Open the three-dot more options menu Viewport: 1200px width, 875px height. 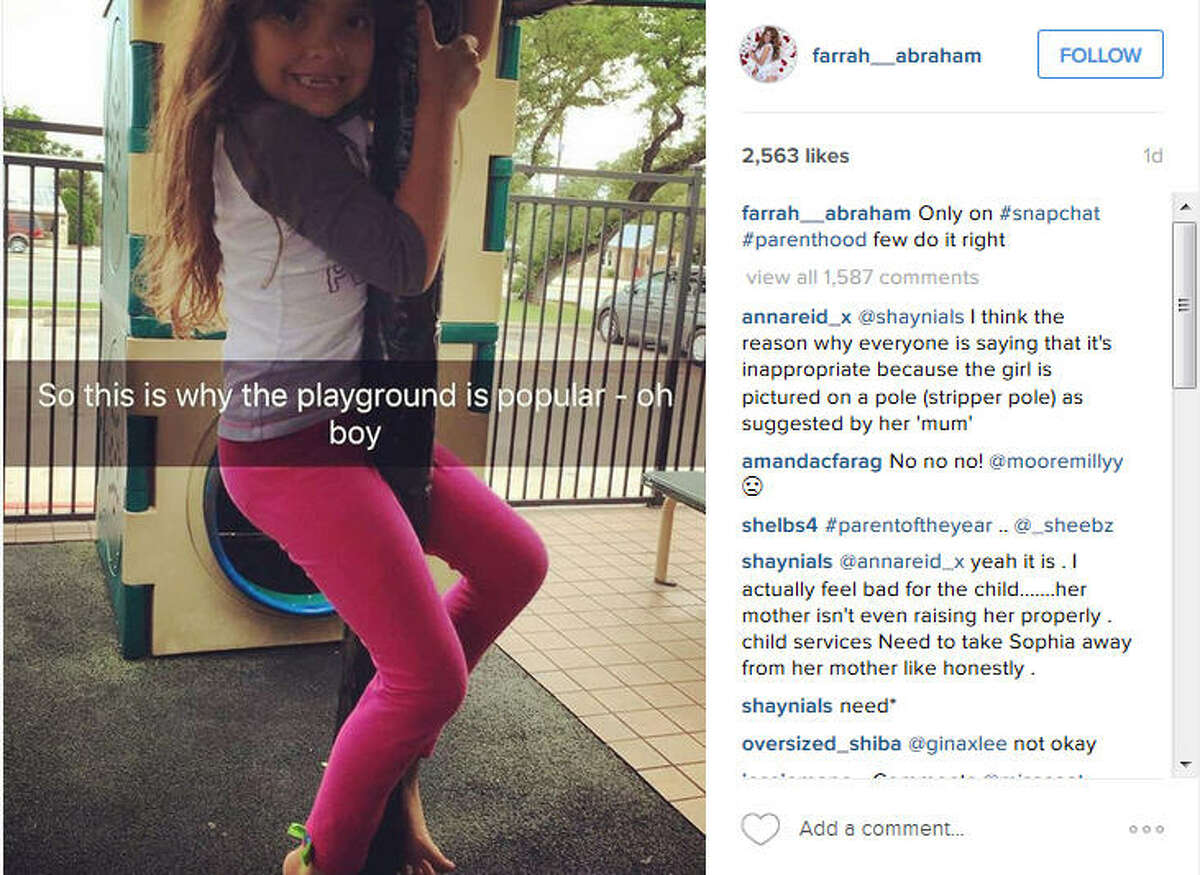click(1146, 829)
